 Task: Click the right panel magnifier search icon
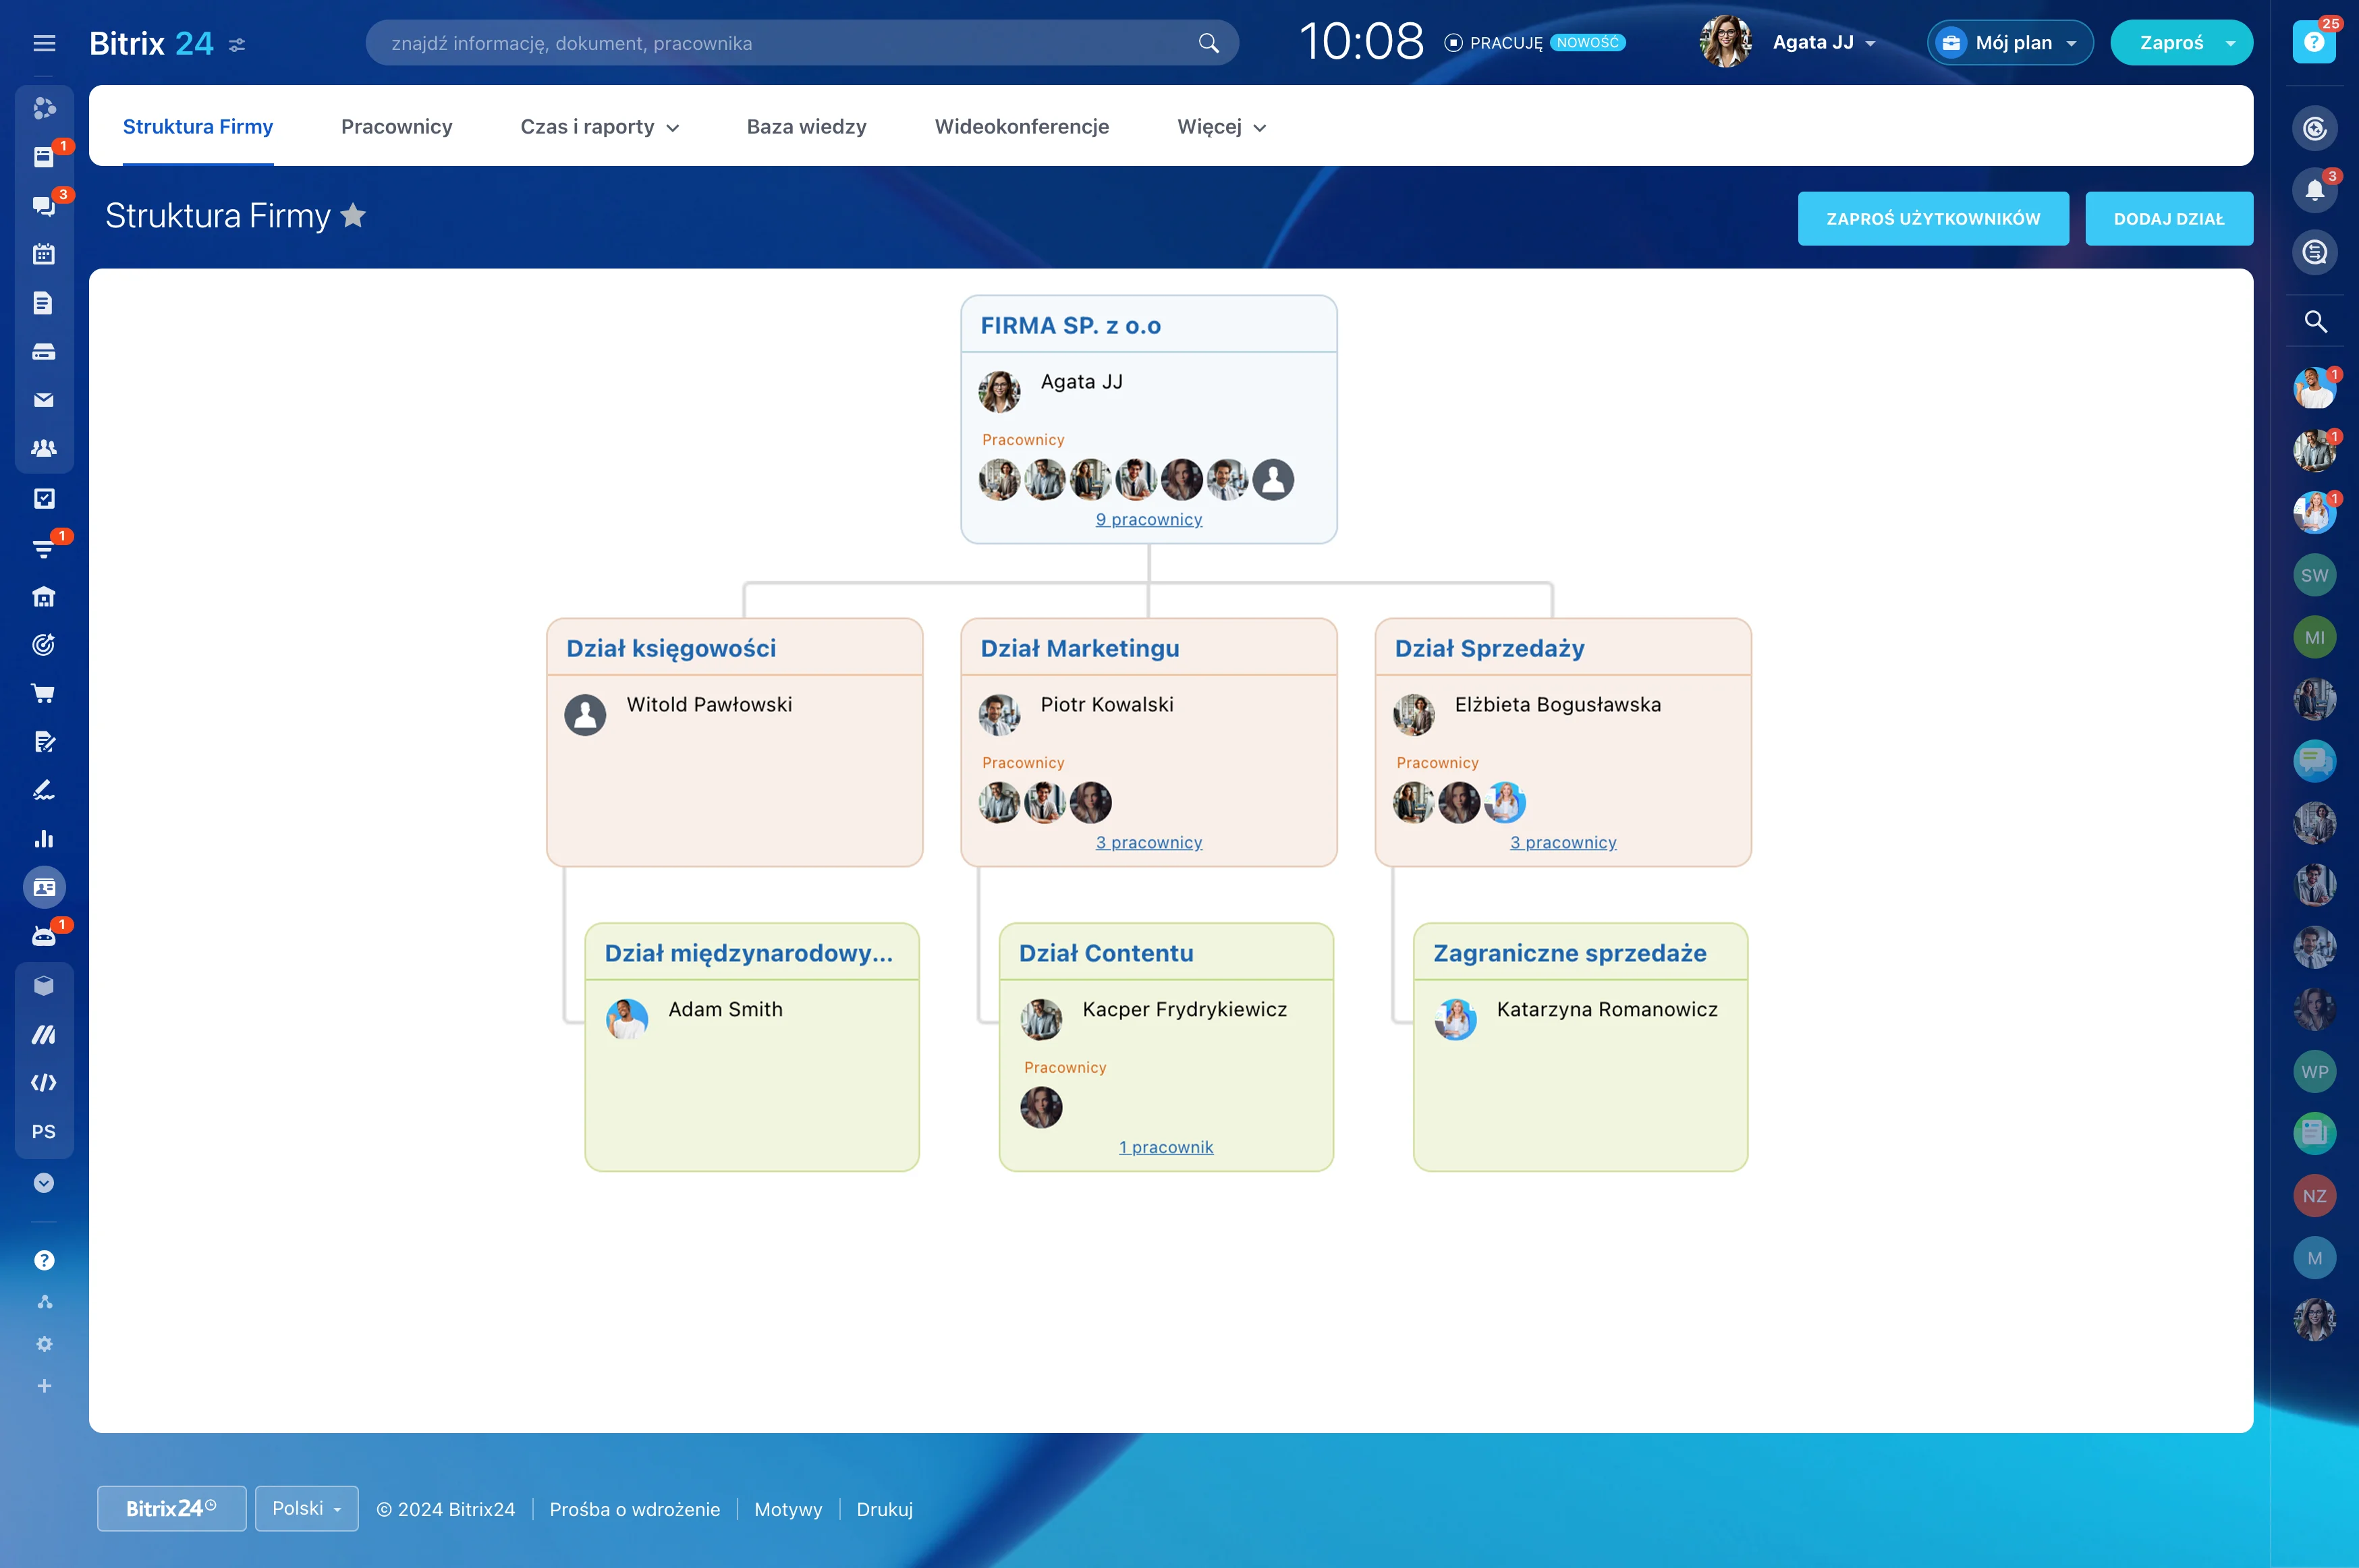click(x=2315, y=322)
